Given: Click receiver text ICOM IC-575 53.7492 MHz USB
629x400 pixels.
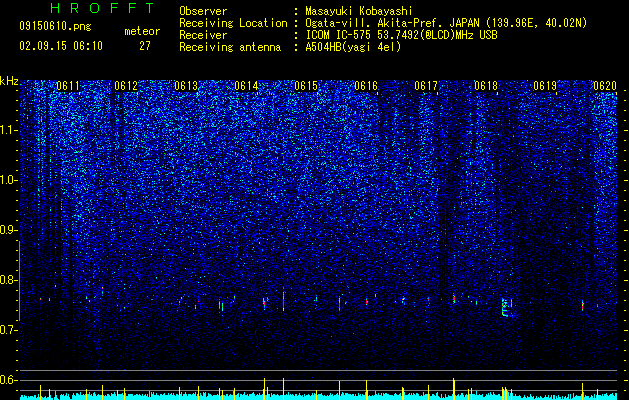Looking at the screenshot, I should coord(401,35).
